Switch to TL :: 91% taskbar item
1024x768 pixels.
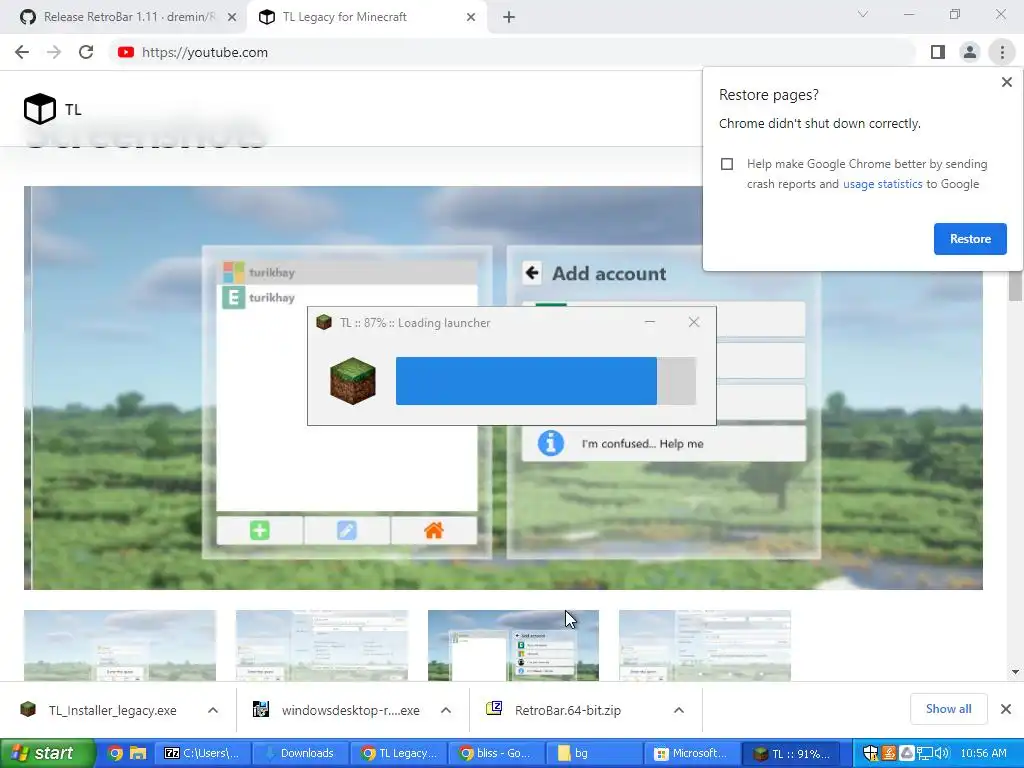[792, 753]
